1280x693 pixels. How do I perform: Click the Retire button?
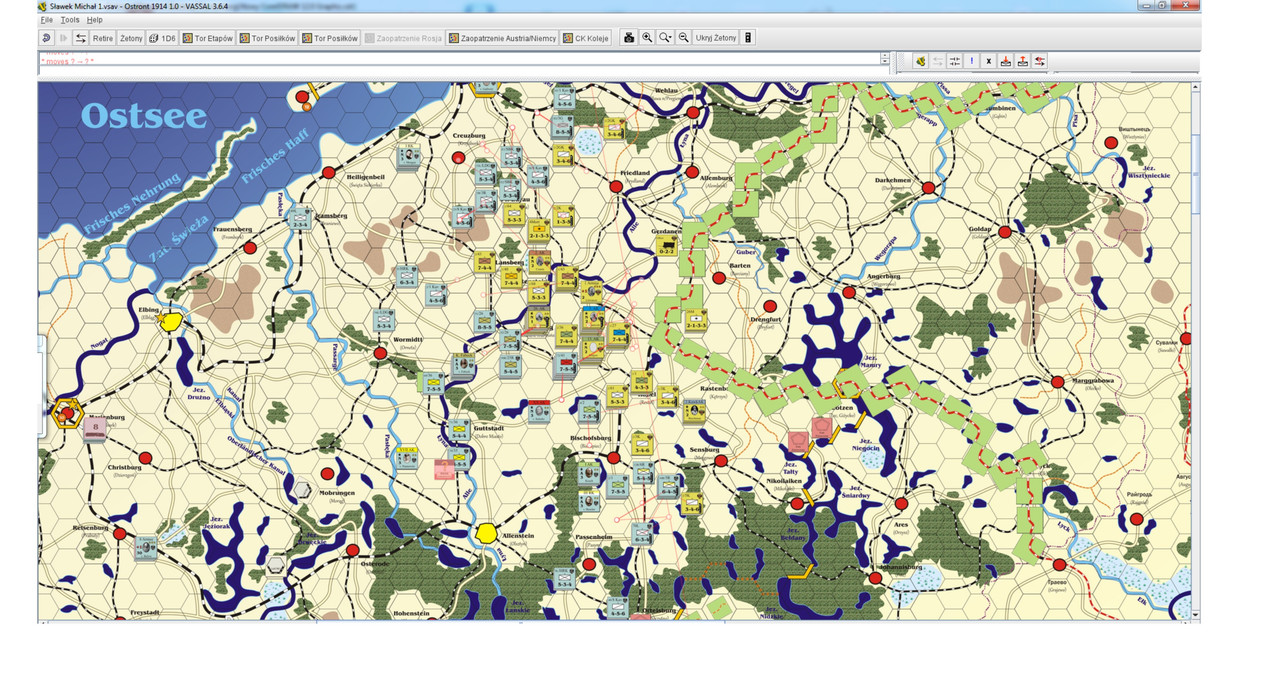point(103,38)
